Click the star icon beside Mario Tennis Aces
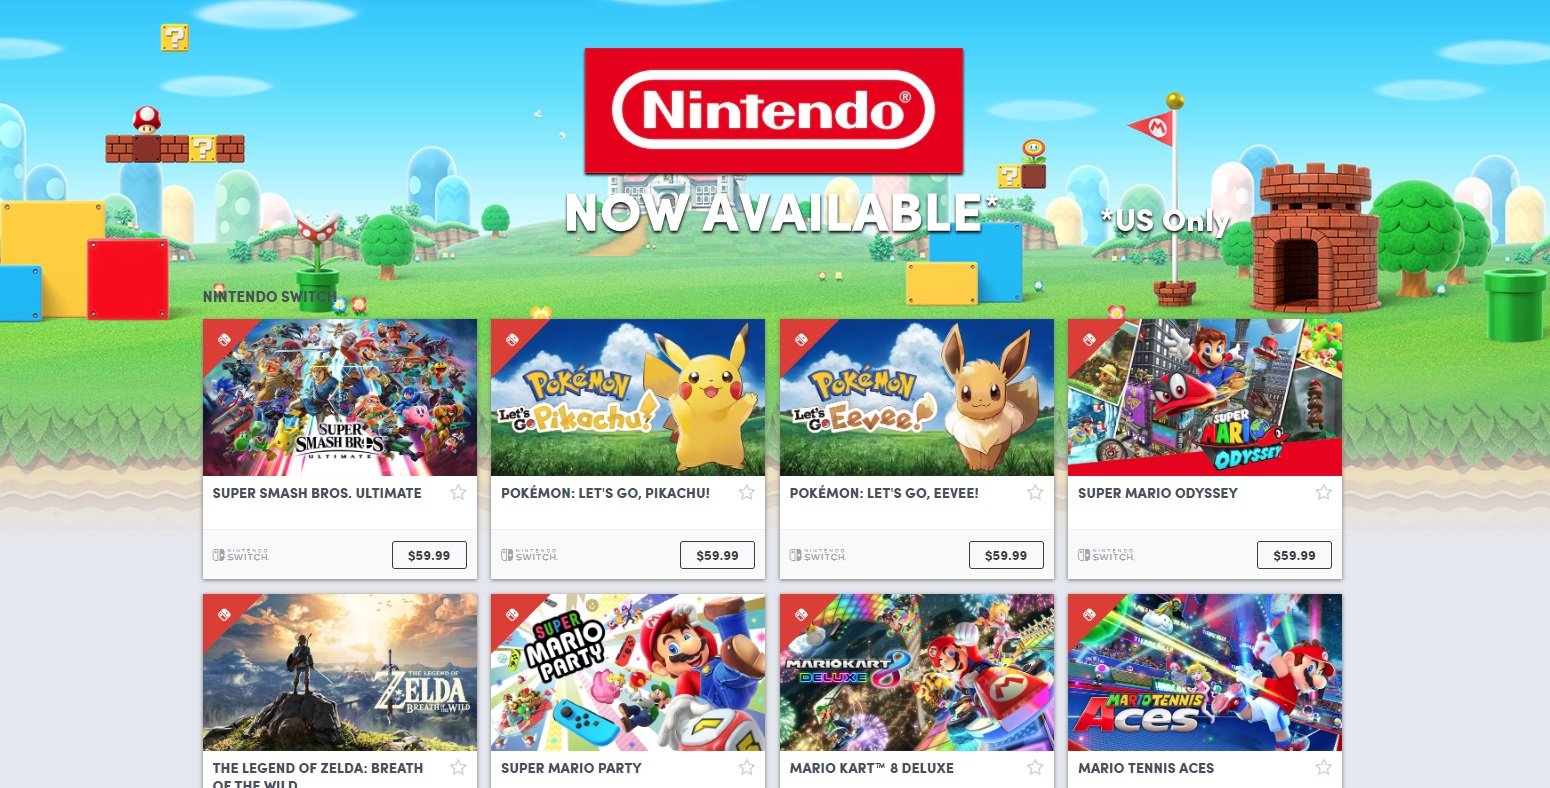Image resolution: width=1550 pixels, height=788 pixels. (x=1323, y=767)
